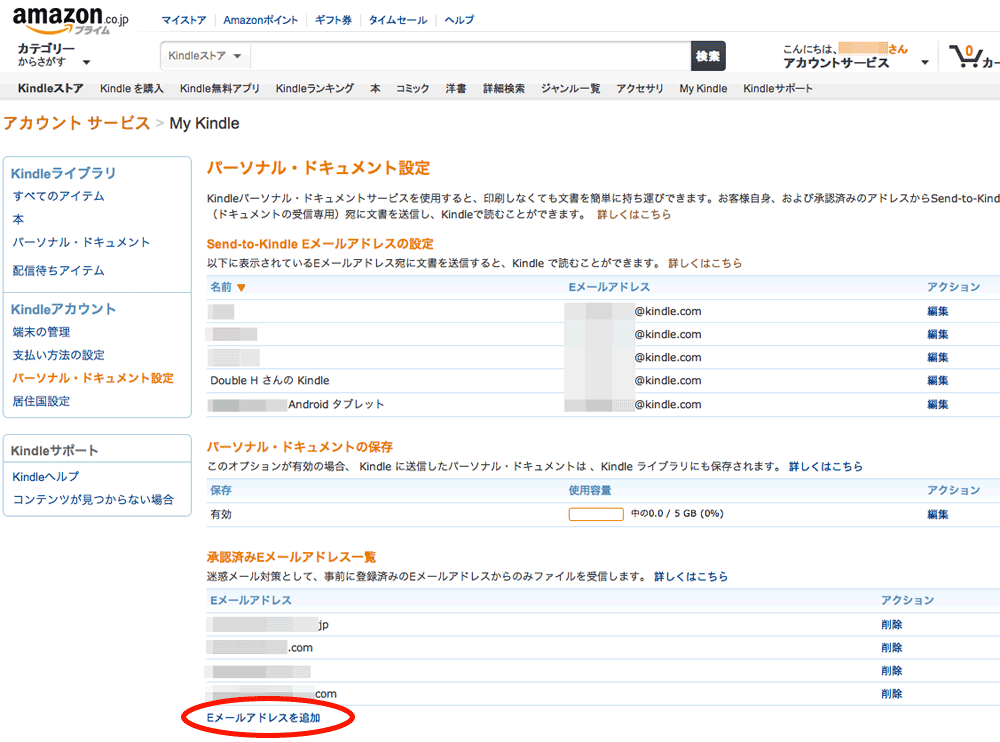The height and width of the screenshot is (742, 1000).
Task: Click 詳しくはこちら in approved email section
Action: tap(691, 576)
